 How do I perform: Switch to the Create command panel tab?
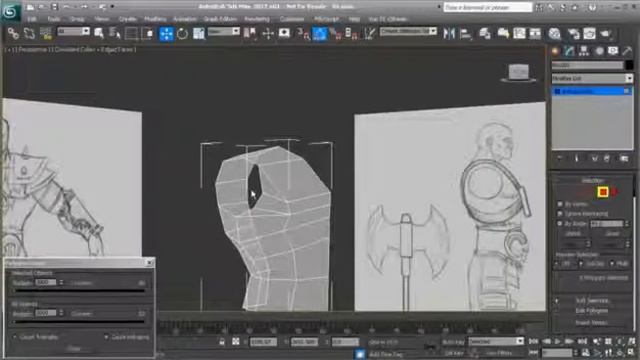point(555,51)
